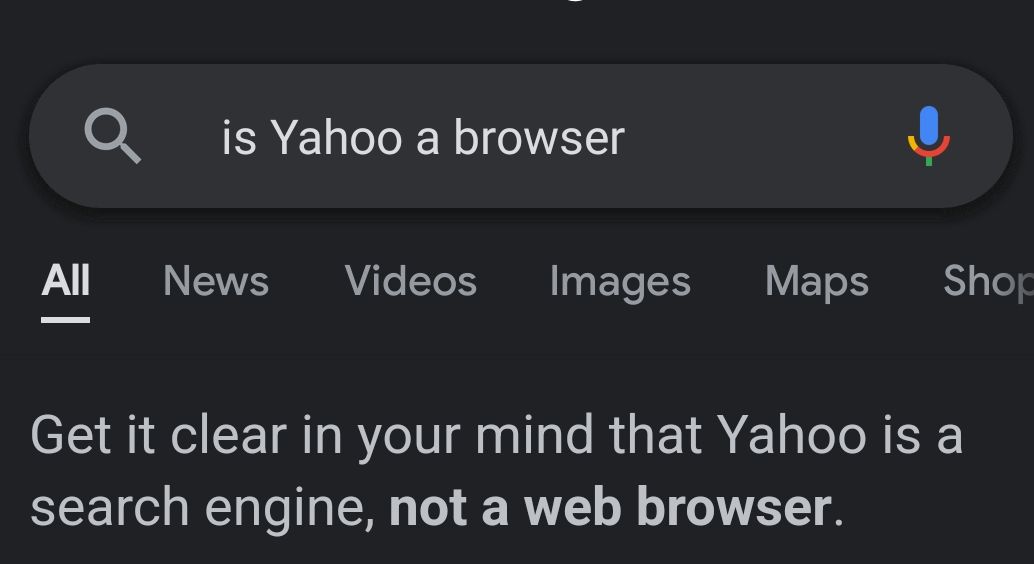Click the magnifying glass search icon

pos(113,137)
